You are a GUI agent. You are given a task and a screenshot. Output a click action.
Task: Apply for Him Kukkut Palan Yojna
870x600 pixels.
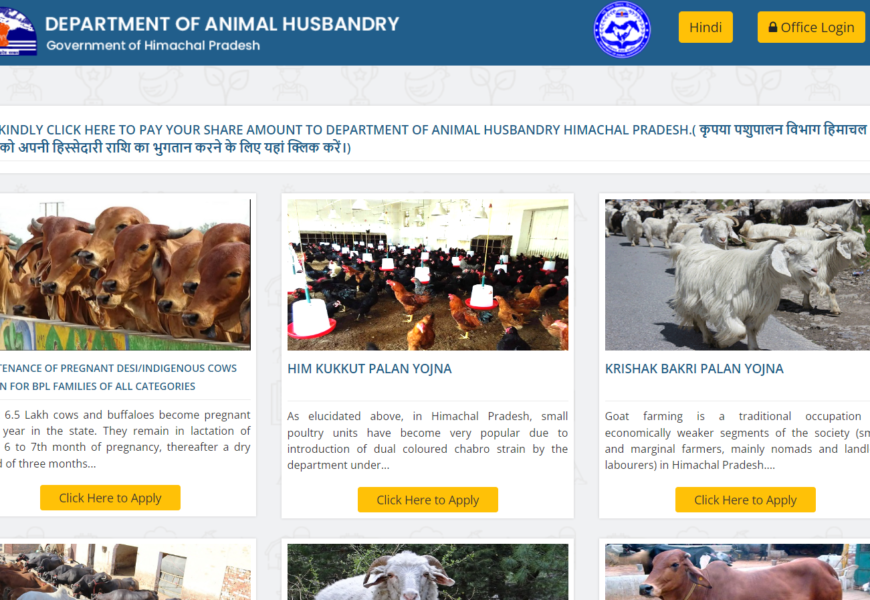(427, 500)
